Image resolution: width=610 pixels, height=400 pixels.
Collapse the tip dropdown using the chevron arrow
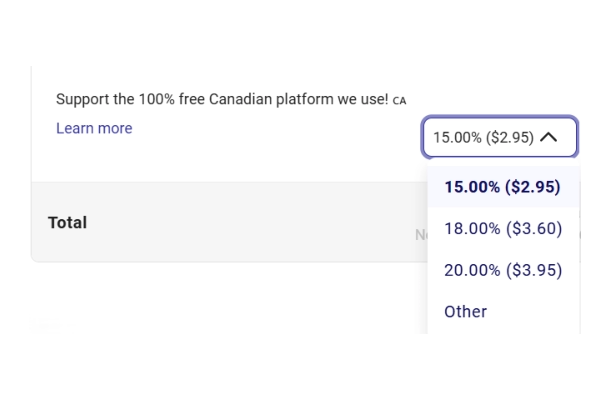point(548,138)
